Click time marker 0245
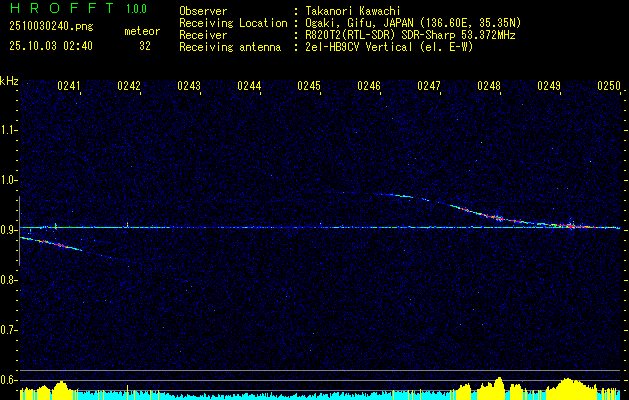629x400 pixels. (x=309, y=86)
